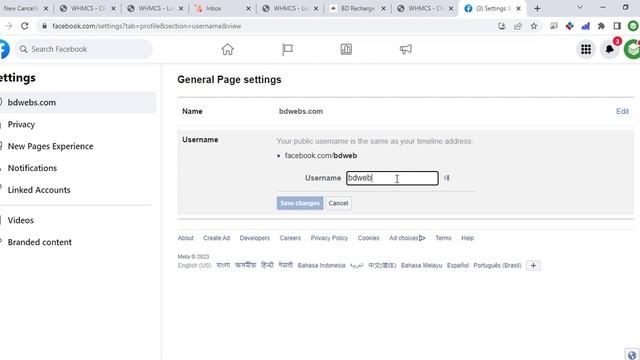
Task: Open the account profile picture icon
Action: (632, 49)
